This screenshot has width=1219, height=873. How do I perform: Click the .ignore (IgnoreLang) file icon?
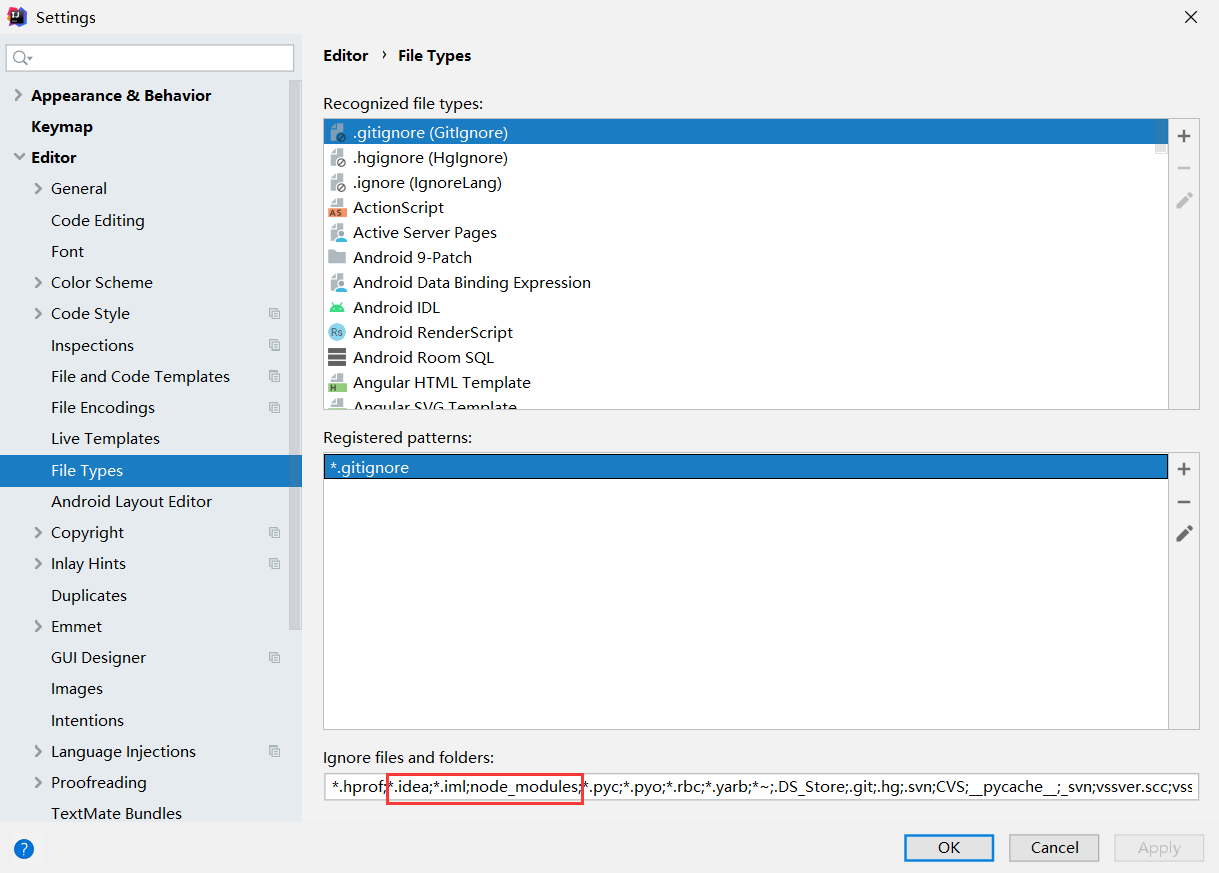click(337, 182)
